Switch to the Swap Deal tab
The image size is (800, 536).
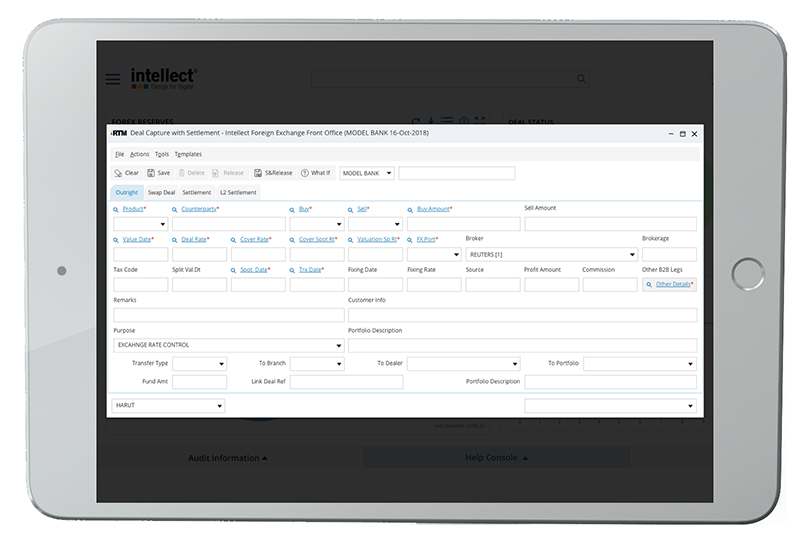(x=161, y=192)
